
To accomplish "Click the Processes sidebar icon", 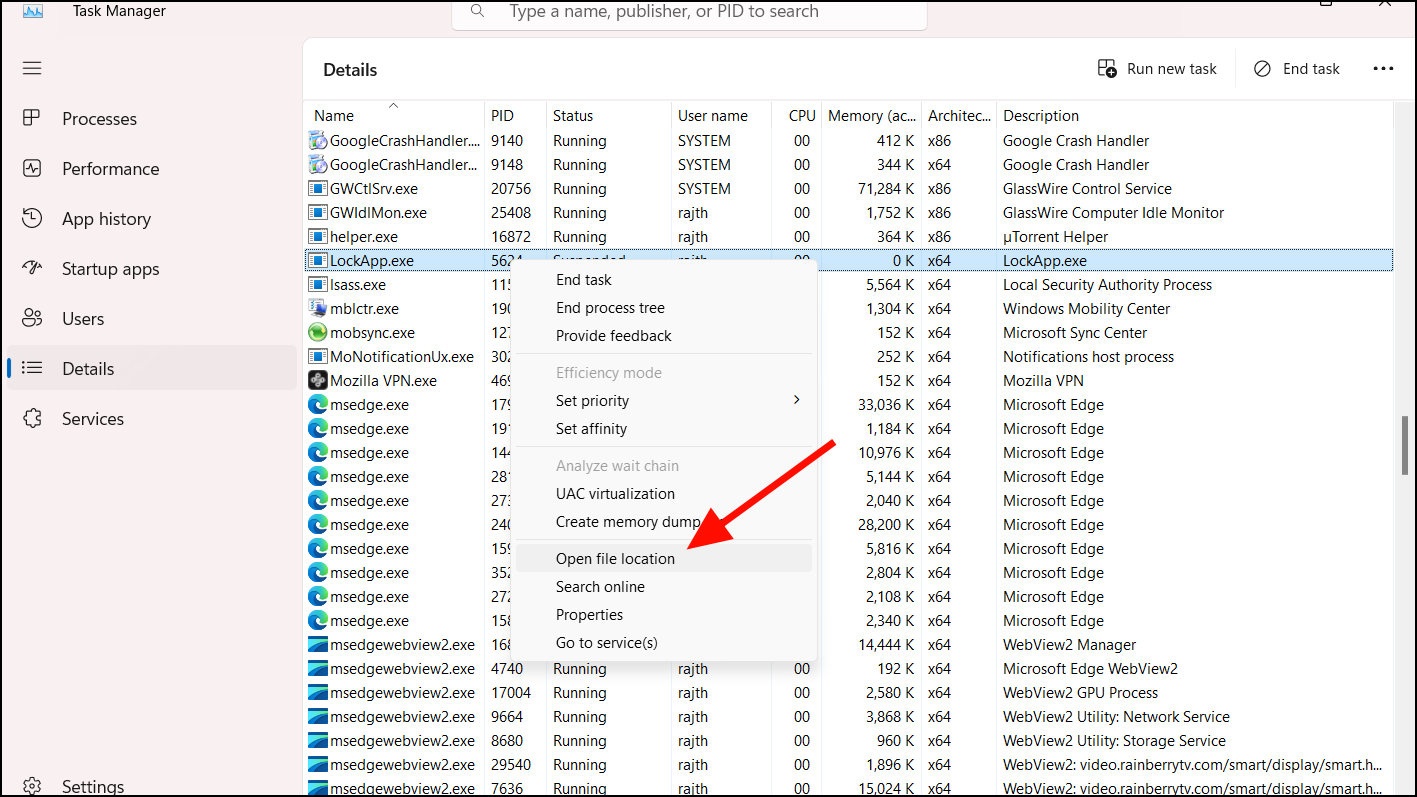I will click(32, 118).
